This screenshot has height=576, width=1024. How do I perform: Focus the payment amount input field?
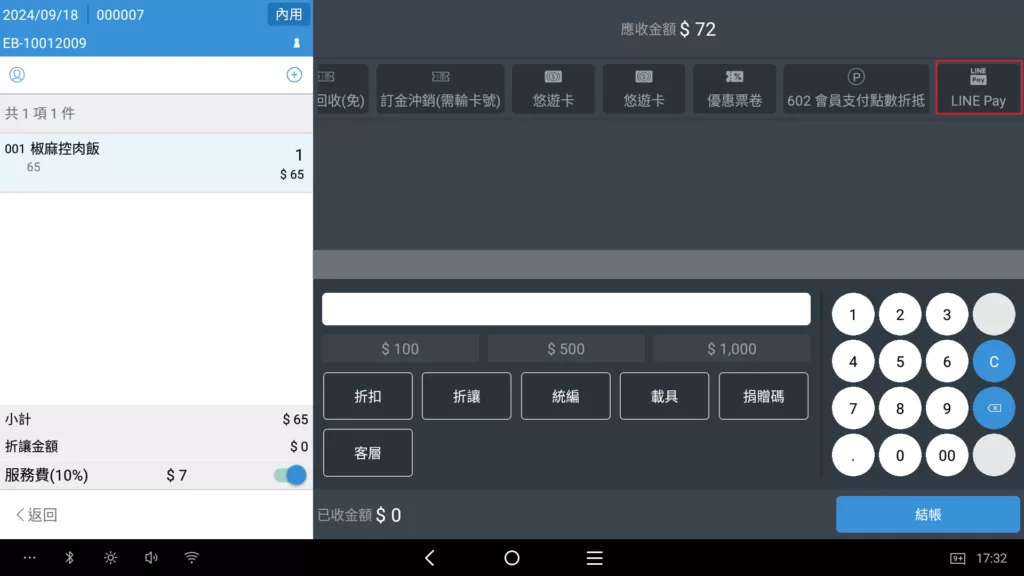pyautogui.click(x=566, y=309)
